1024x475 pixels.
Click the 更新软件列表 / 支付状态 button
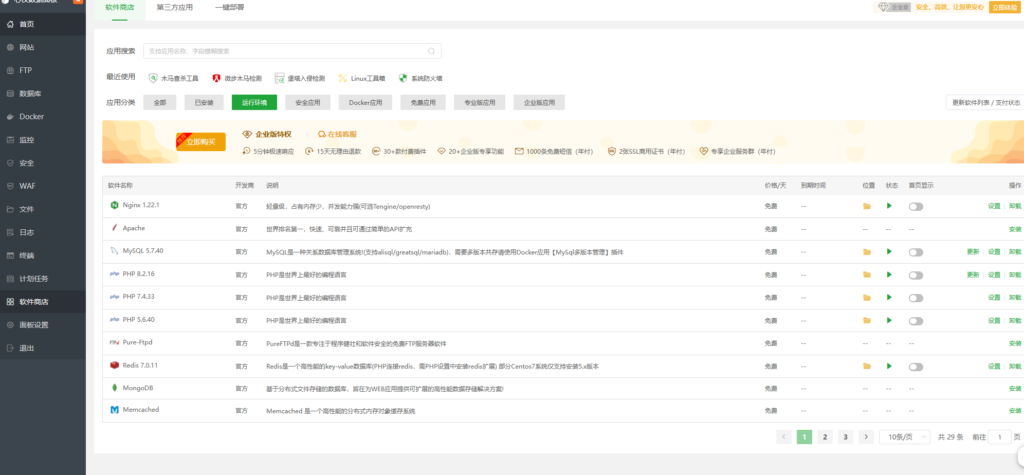pyautogui.click(x=985, y=103)
